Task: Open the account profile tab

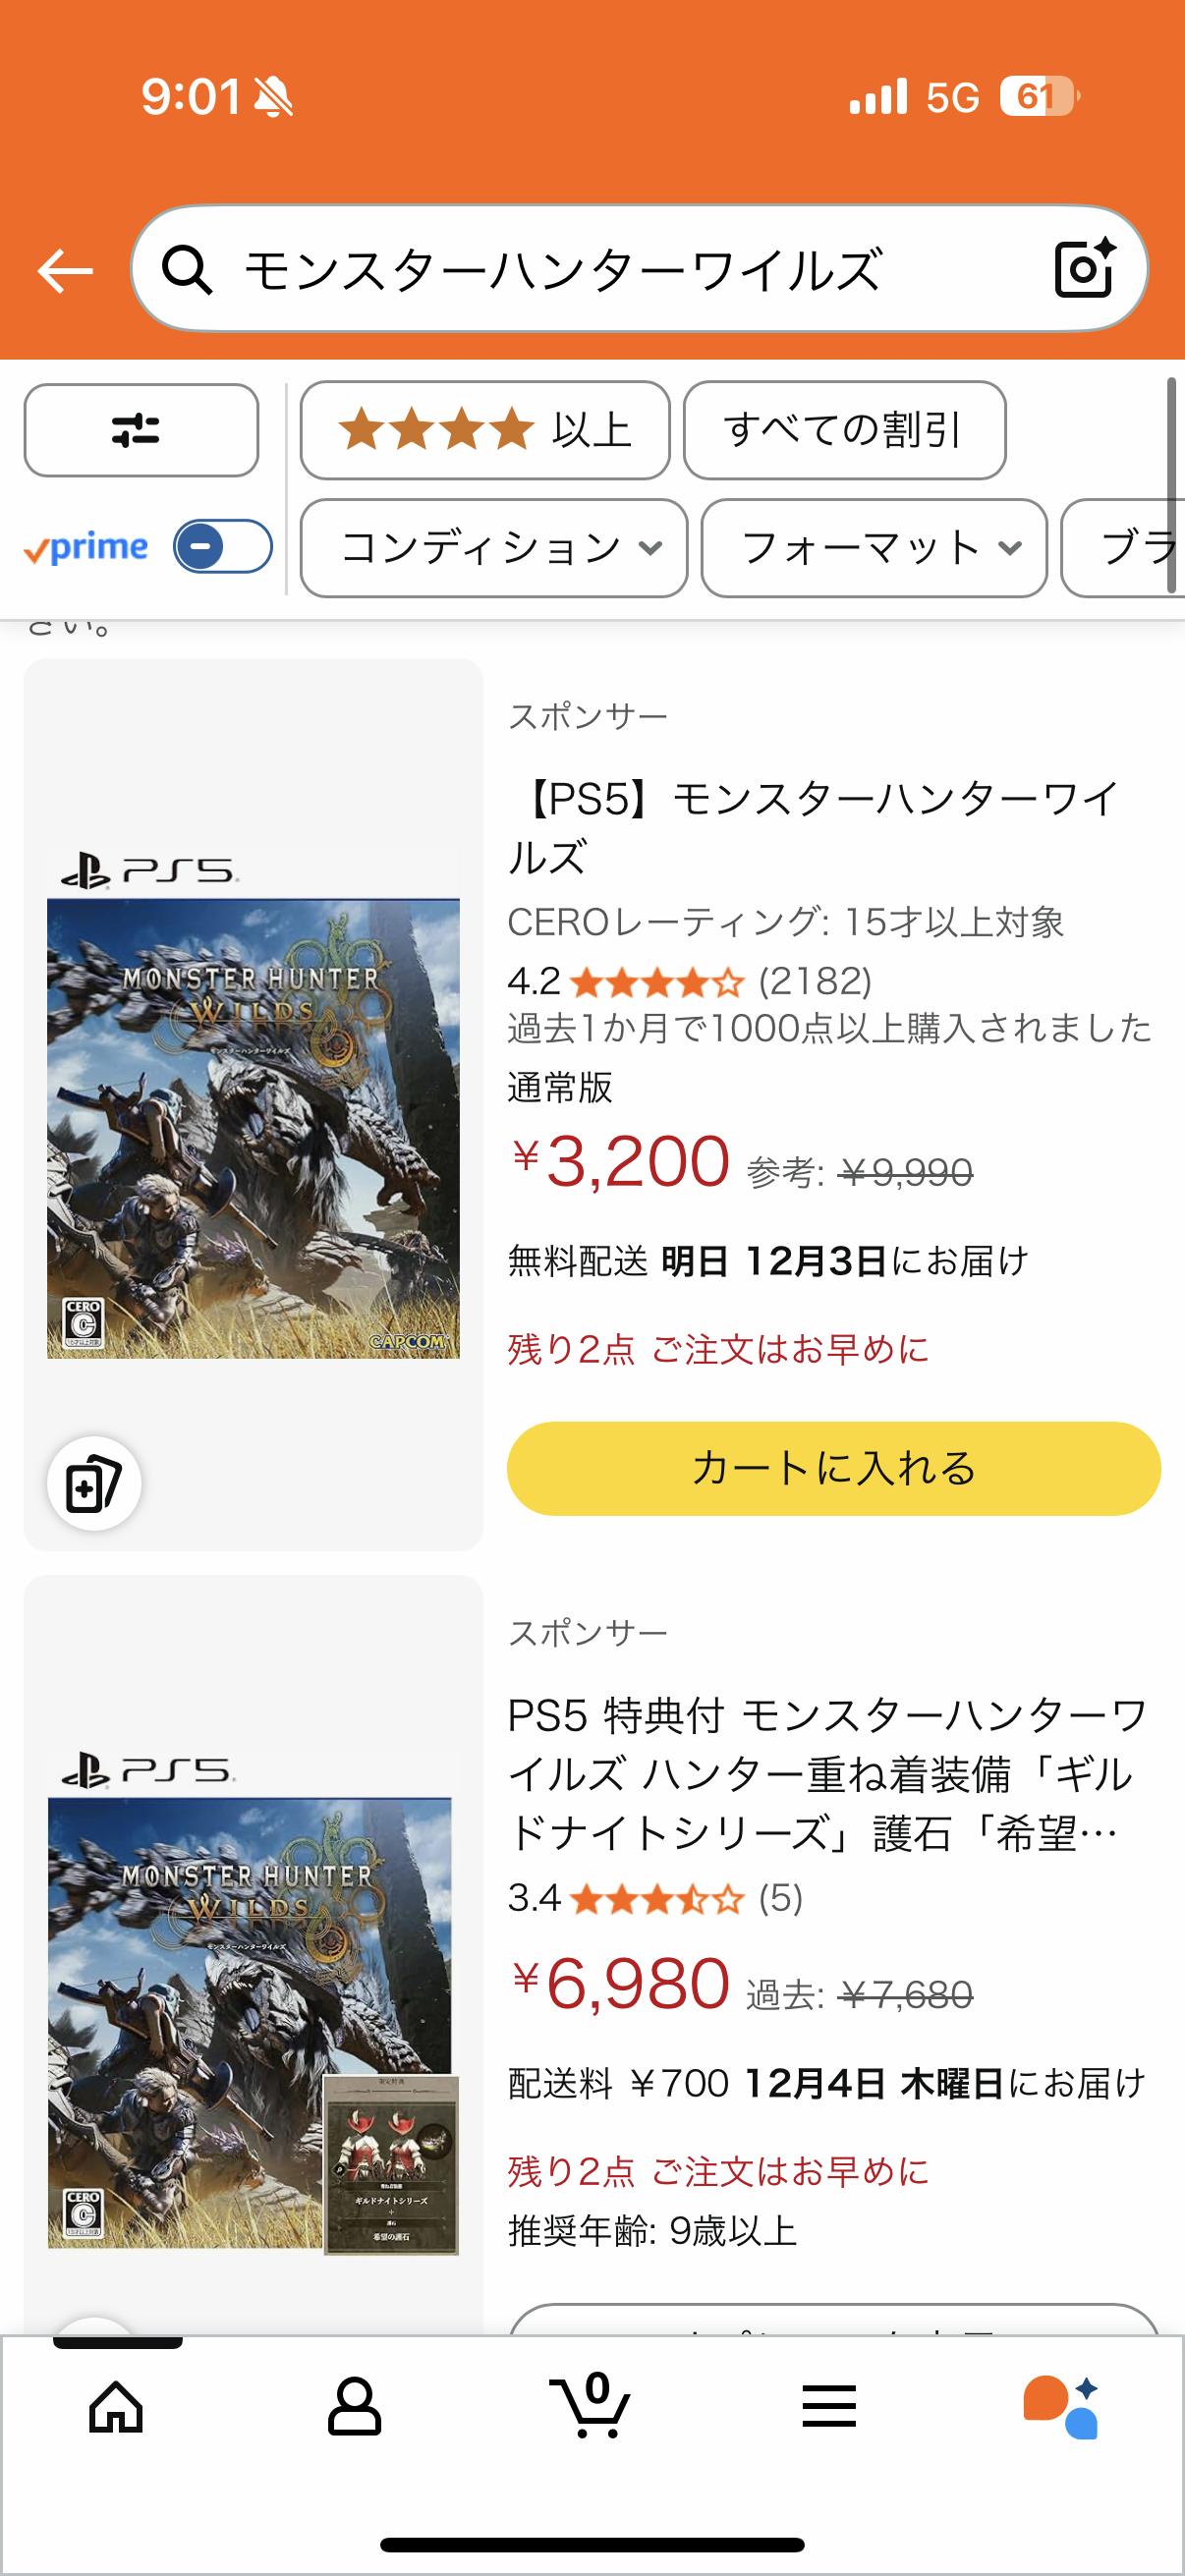Action: click(x=354, y=2405)
